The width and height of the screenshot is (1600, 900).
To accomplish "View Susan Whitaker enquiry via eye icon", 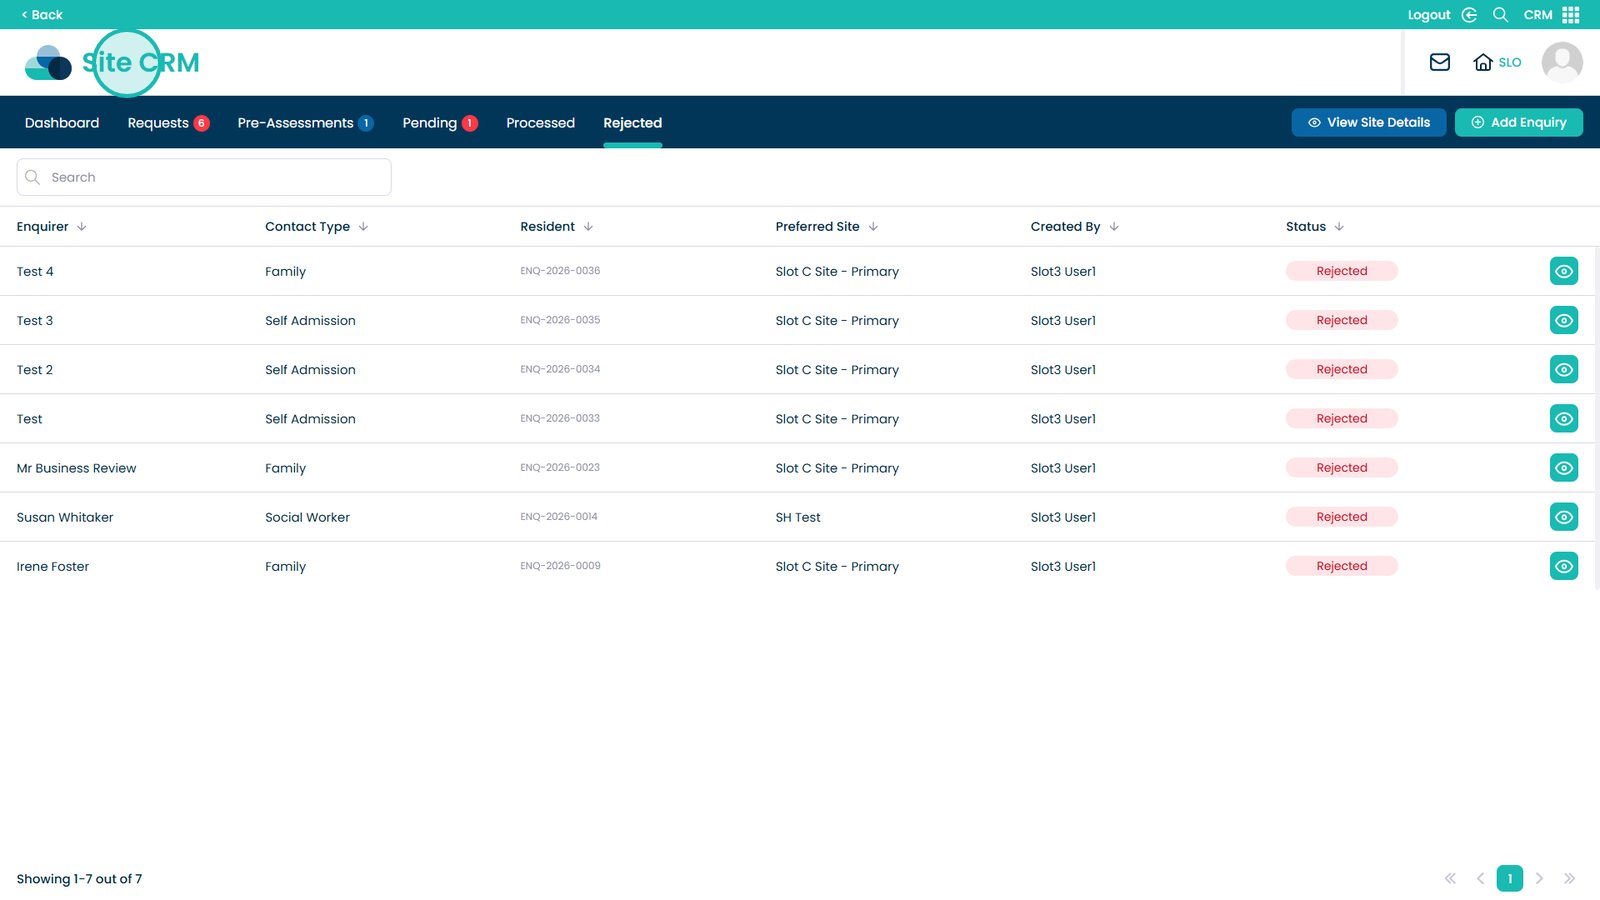I will pos(1563,517).
